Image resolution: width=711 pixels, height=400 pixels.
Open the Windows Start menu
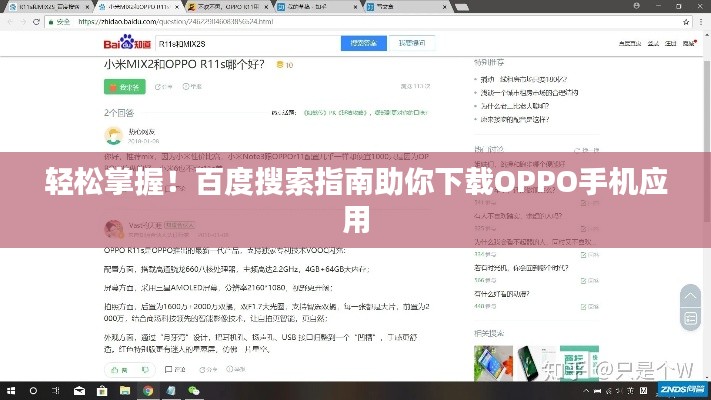(x=11, y=390)
